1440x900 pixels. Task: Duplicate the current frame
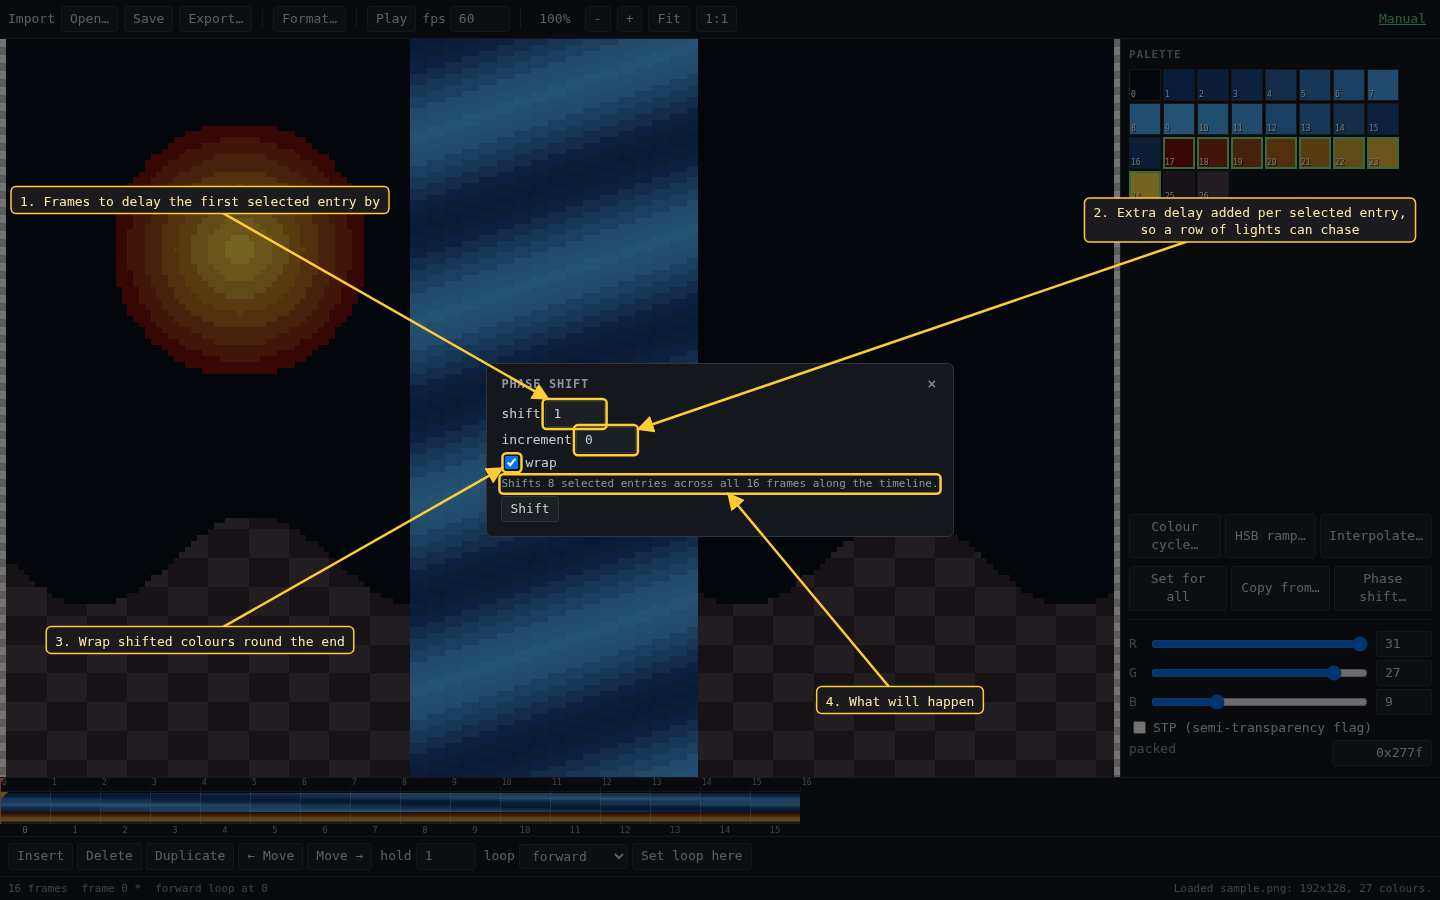click(190, 856)
